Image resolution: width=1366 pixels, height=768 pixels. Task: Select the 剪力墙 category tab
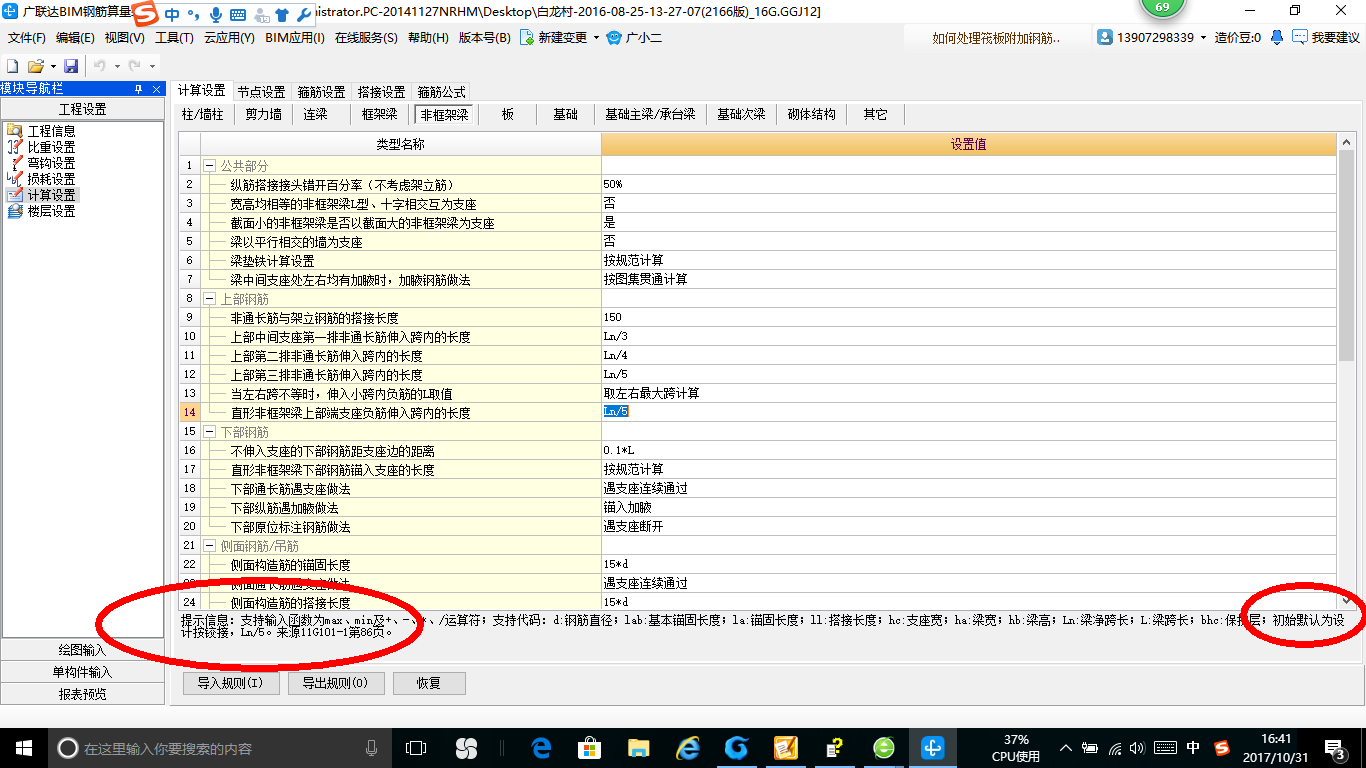click(x=263, y=114)
